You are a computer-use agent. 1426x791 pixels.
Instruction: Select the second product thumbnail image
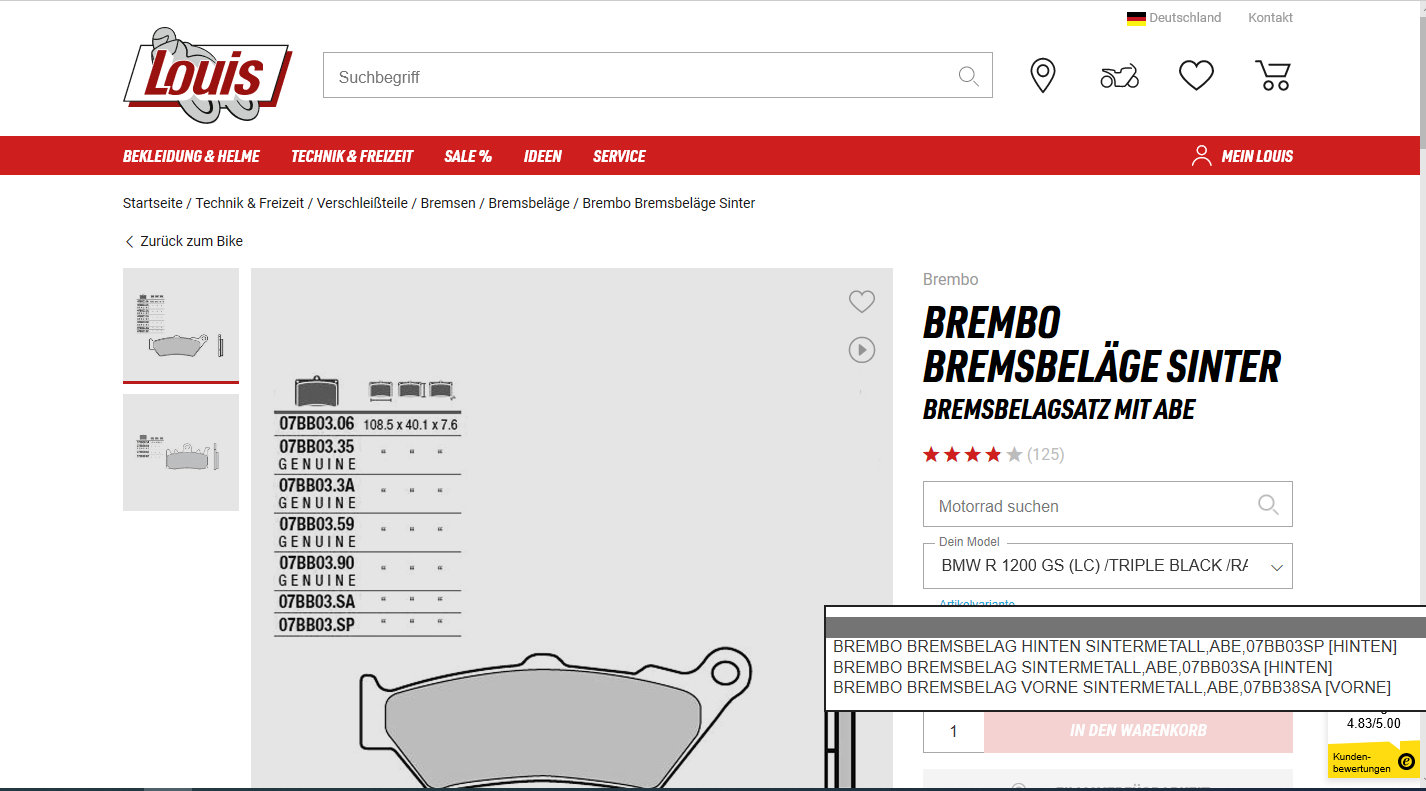[181, 452]
